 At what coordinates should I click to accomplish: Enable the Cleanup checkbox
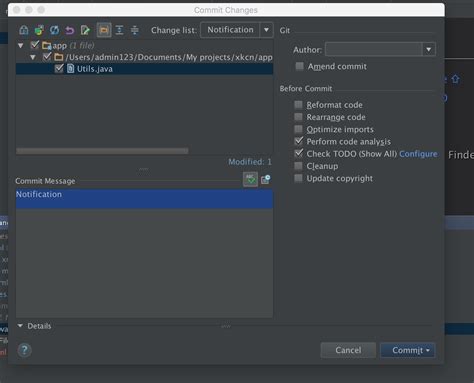[298, 166]
